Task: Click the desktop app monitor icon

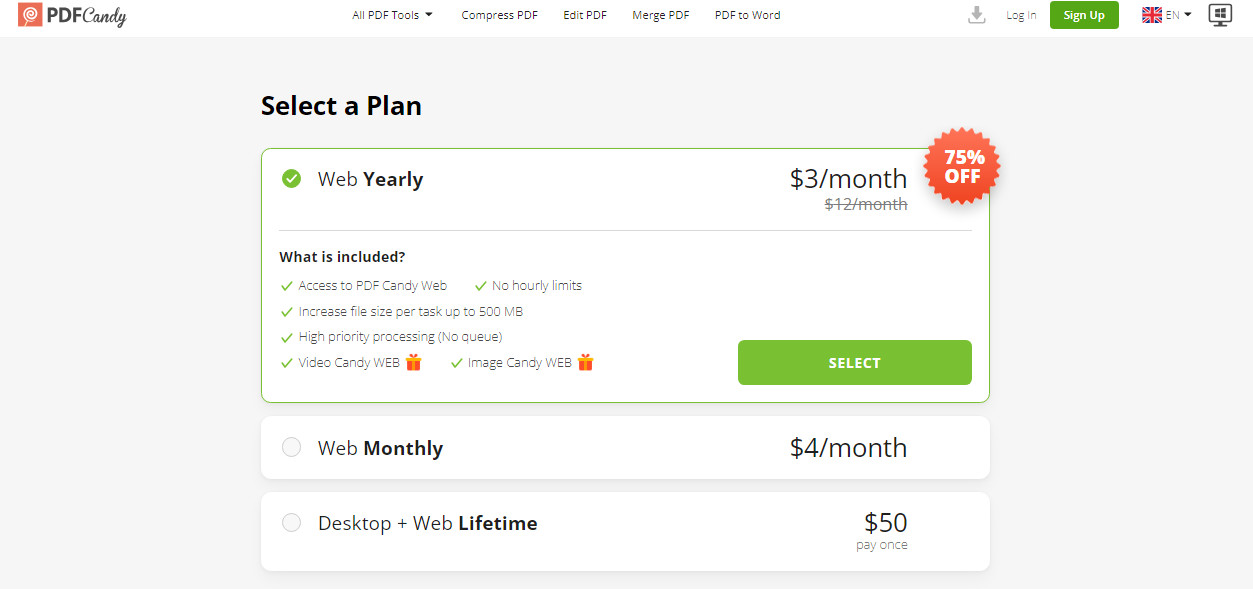Action: tap(1219, 15)
